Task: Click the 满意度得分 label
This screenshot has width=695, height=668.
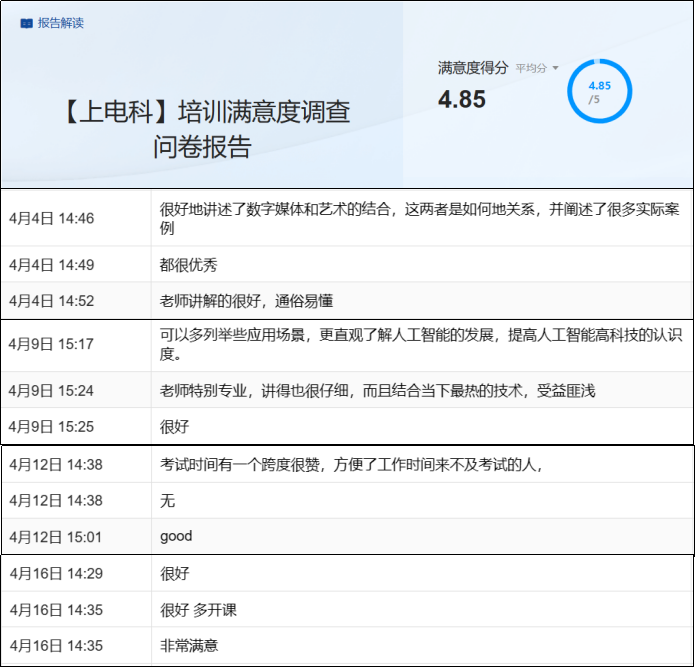Action: click(x=473, y=68)
